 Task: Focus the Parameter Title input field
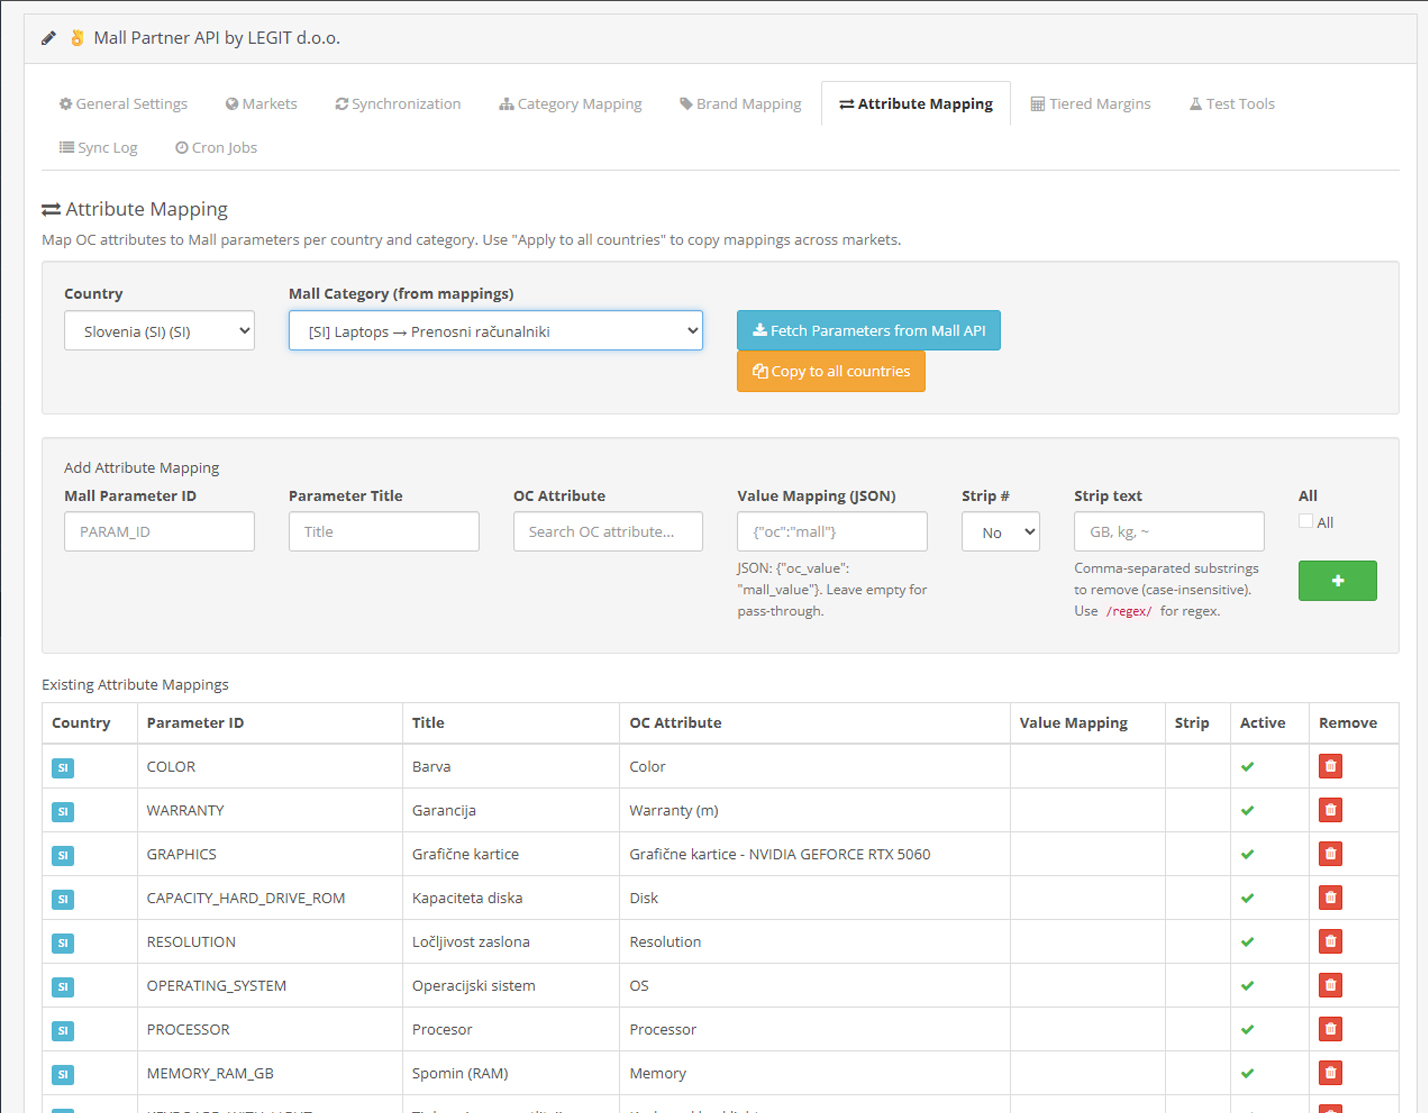(x=384, y=532)
